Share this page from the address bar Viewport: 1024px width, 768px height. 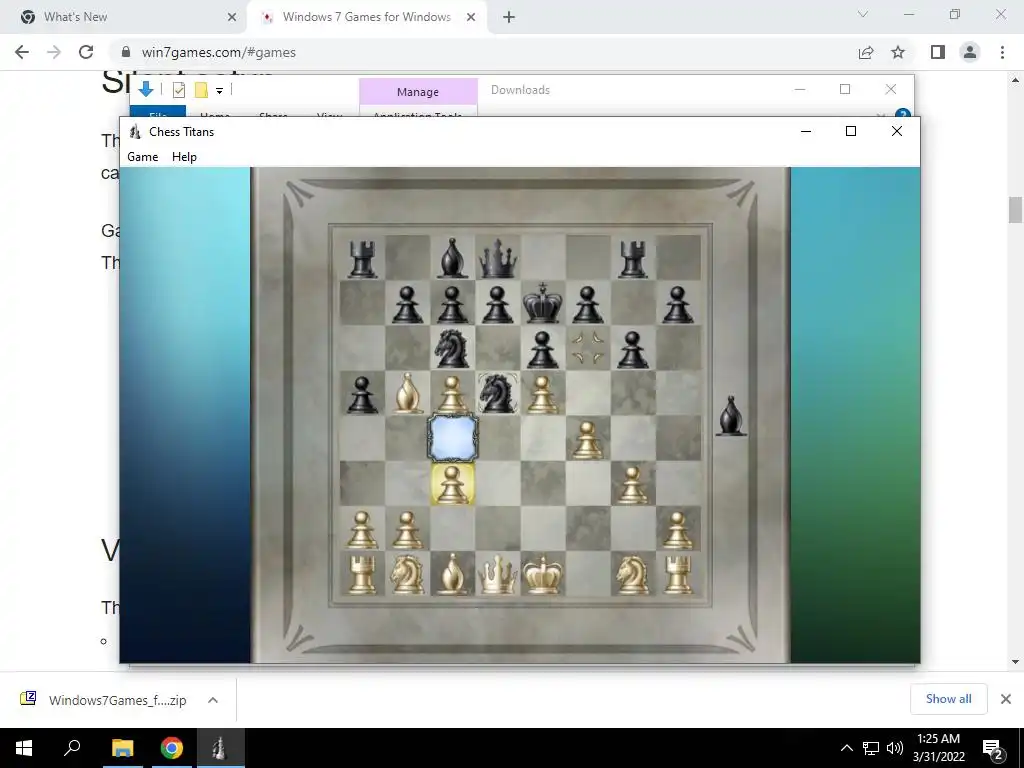[x=866, y=52]
